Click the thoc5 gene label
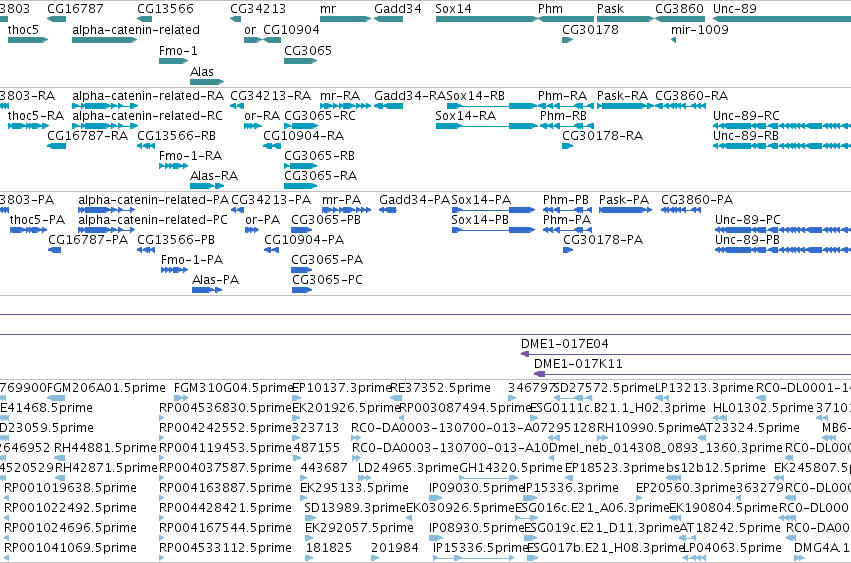This screenshot has height=563, width=851. pyautogui.click(x=23, y=30)
